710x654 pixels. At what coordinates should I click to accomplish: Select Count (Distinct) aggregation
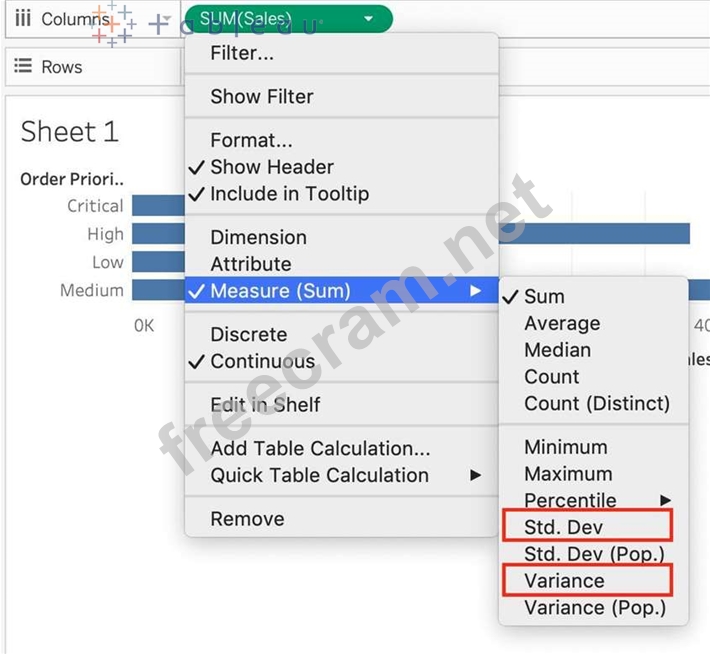tap(596, 404)
